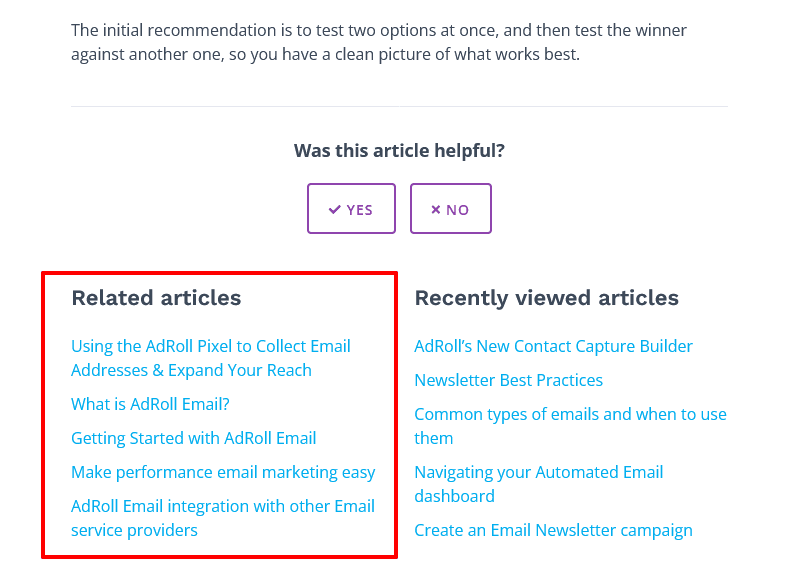Click the checkmark icon in YES button
The width and height of the screenshot is (801, 578).
pos(335,209)
